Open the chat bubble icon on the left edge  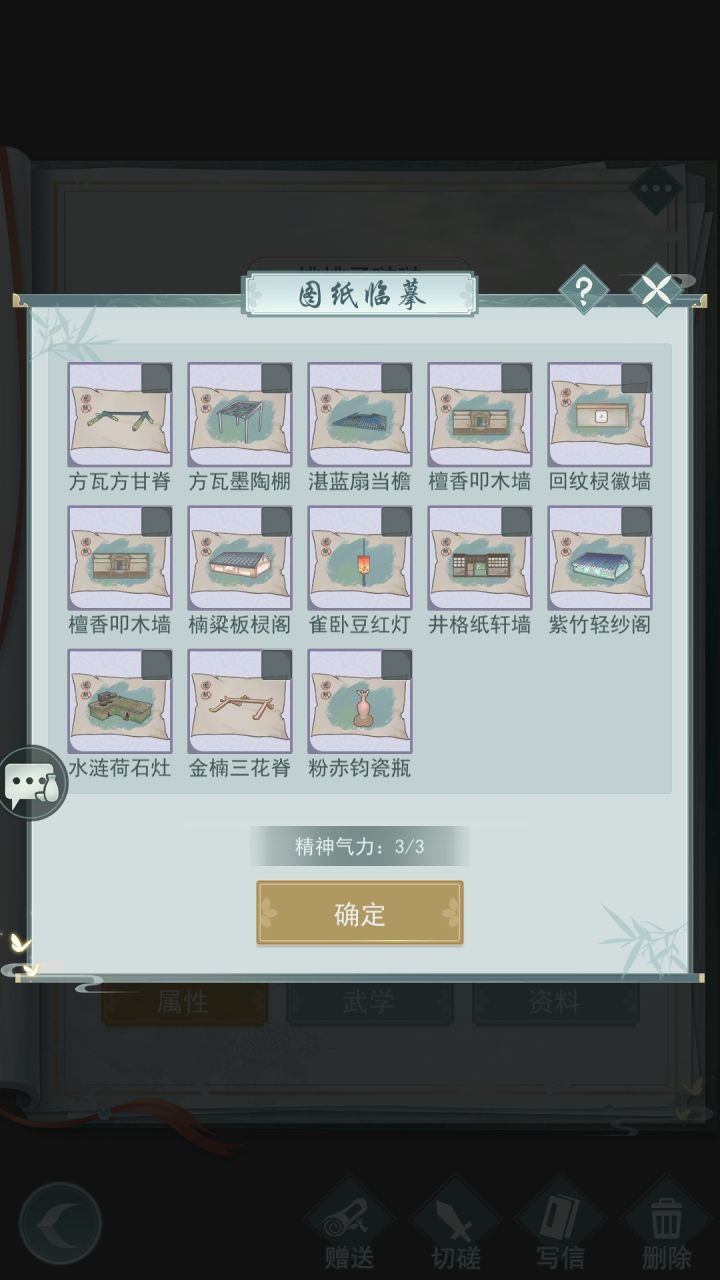[x=32, y=783]
